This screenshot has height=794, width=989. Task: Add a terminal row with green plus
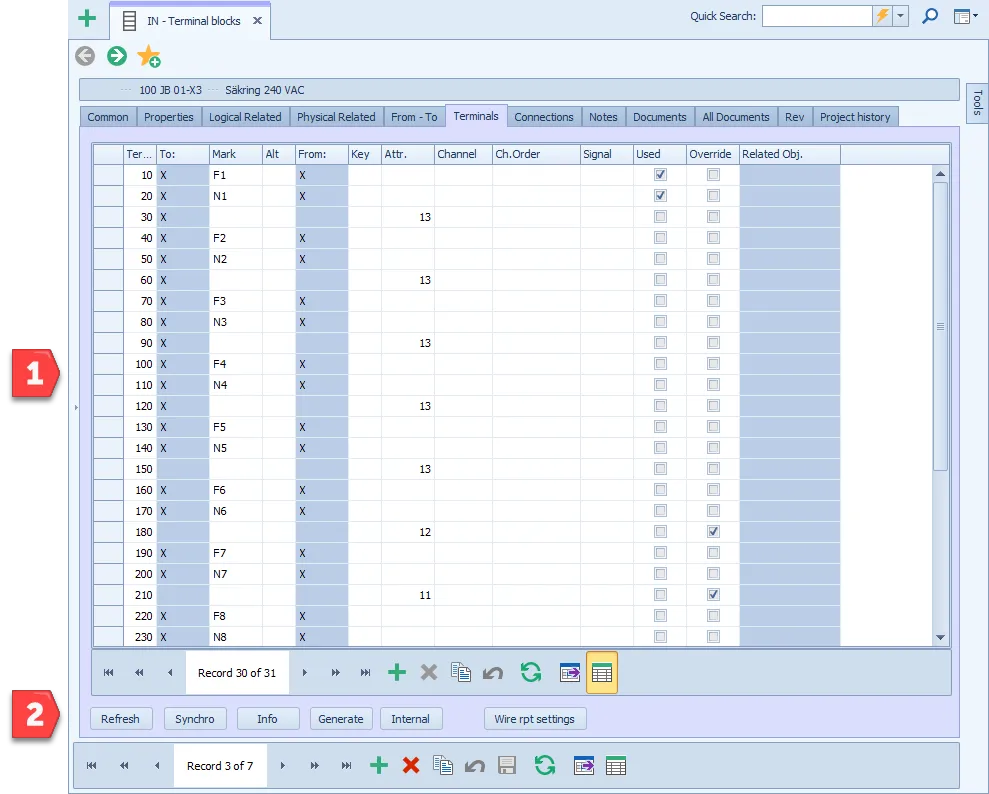397,672
